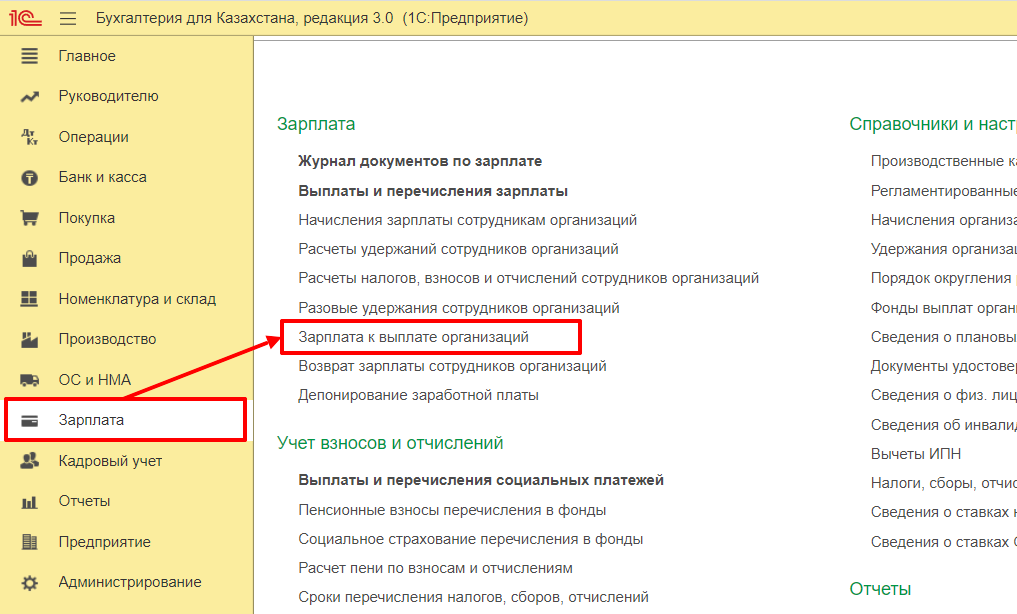Open Вычеты ИПН reference link
The height and width of the screenshot is (614, 1017).
pyautogui.click(x=915, y=453)
